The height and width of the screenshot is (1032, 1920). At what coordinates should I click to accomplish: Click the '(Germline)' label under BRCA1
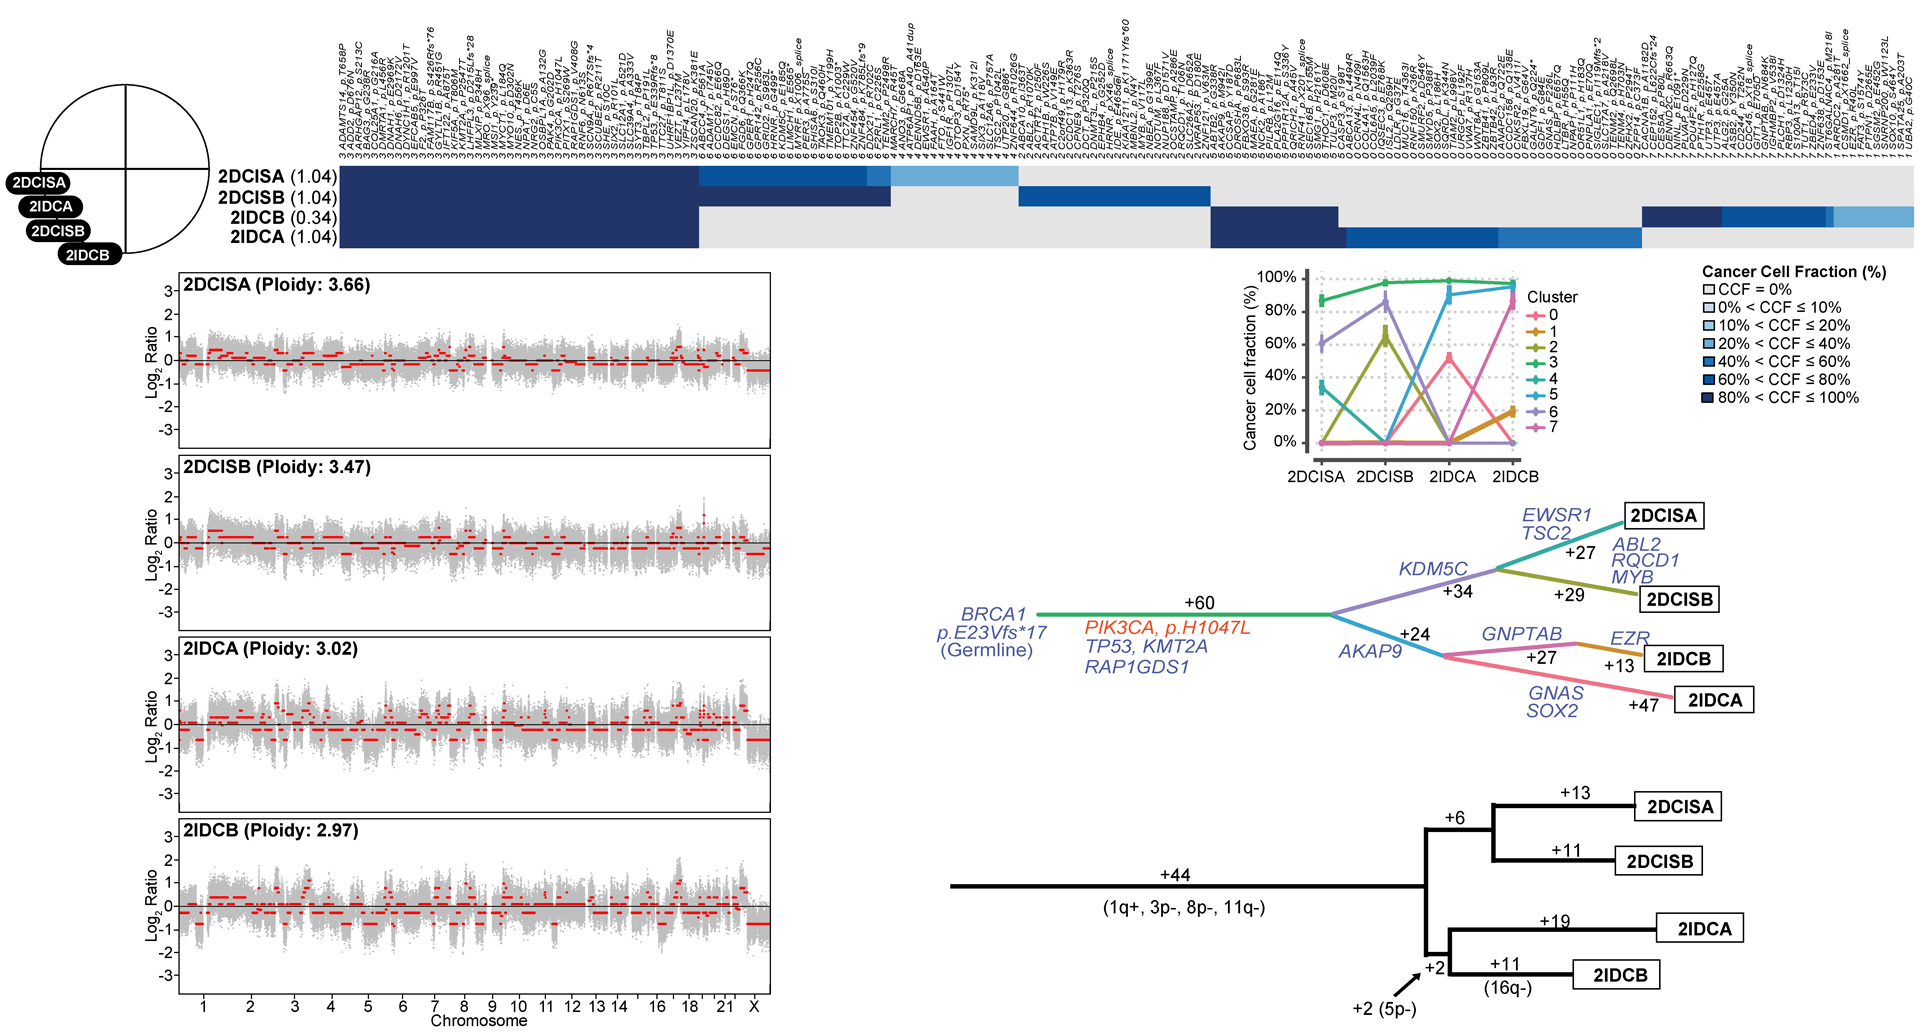987,651
